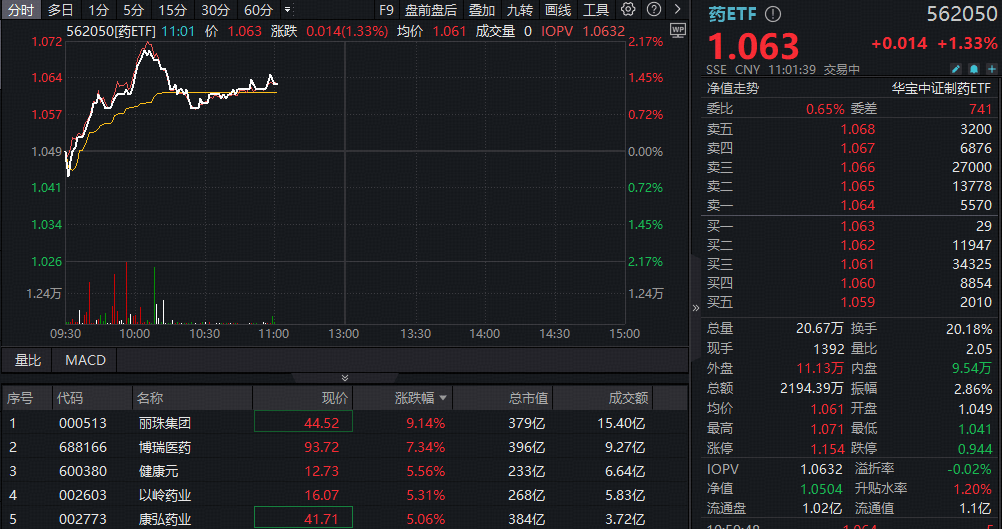Screen dimensions: 1002x529
Task: Toggle the 九转 indicator
Action: [520, 10]
